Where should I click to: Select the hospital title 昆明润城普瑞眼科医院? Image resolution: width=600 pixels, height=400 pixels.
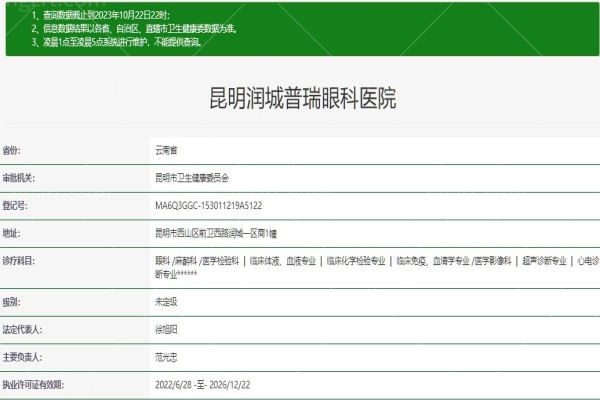(302, 98)
